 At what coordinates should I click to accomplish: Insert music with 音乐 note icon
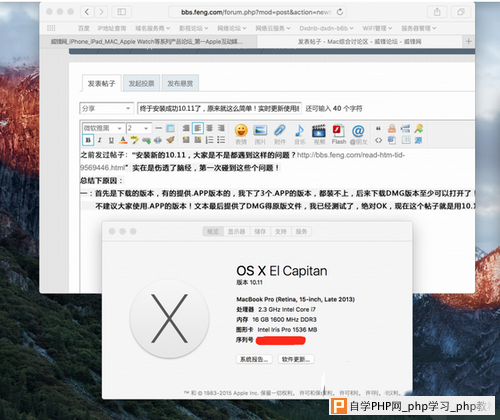tap(300, 134)
